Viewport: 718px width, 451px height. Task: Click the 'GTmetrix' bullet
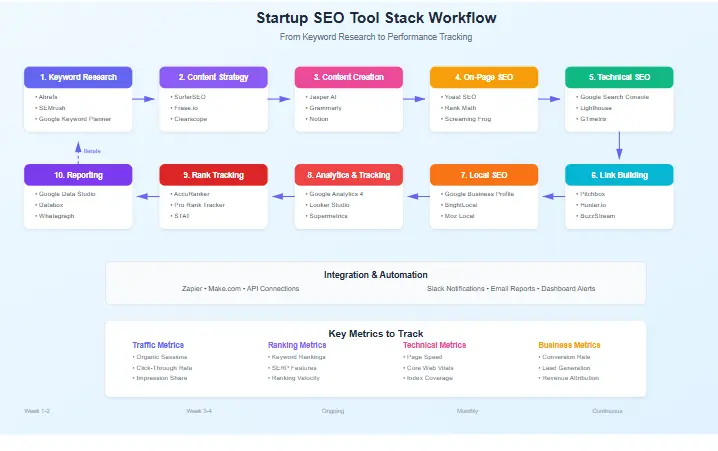[x=591, y=119]
